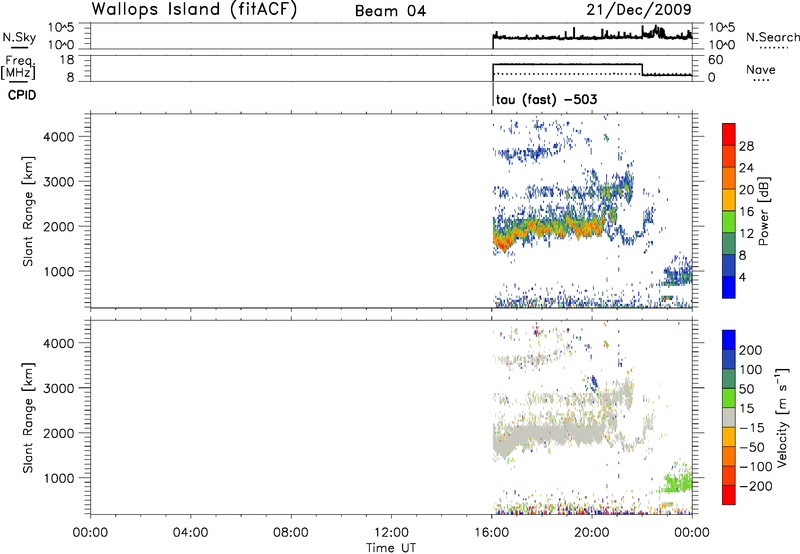
Task: Click the '4000' tick label in power panel
Action: [x=58, y=137]
